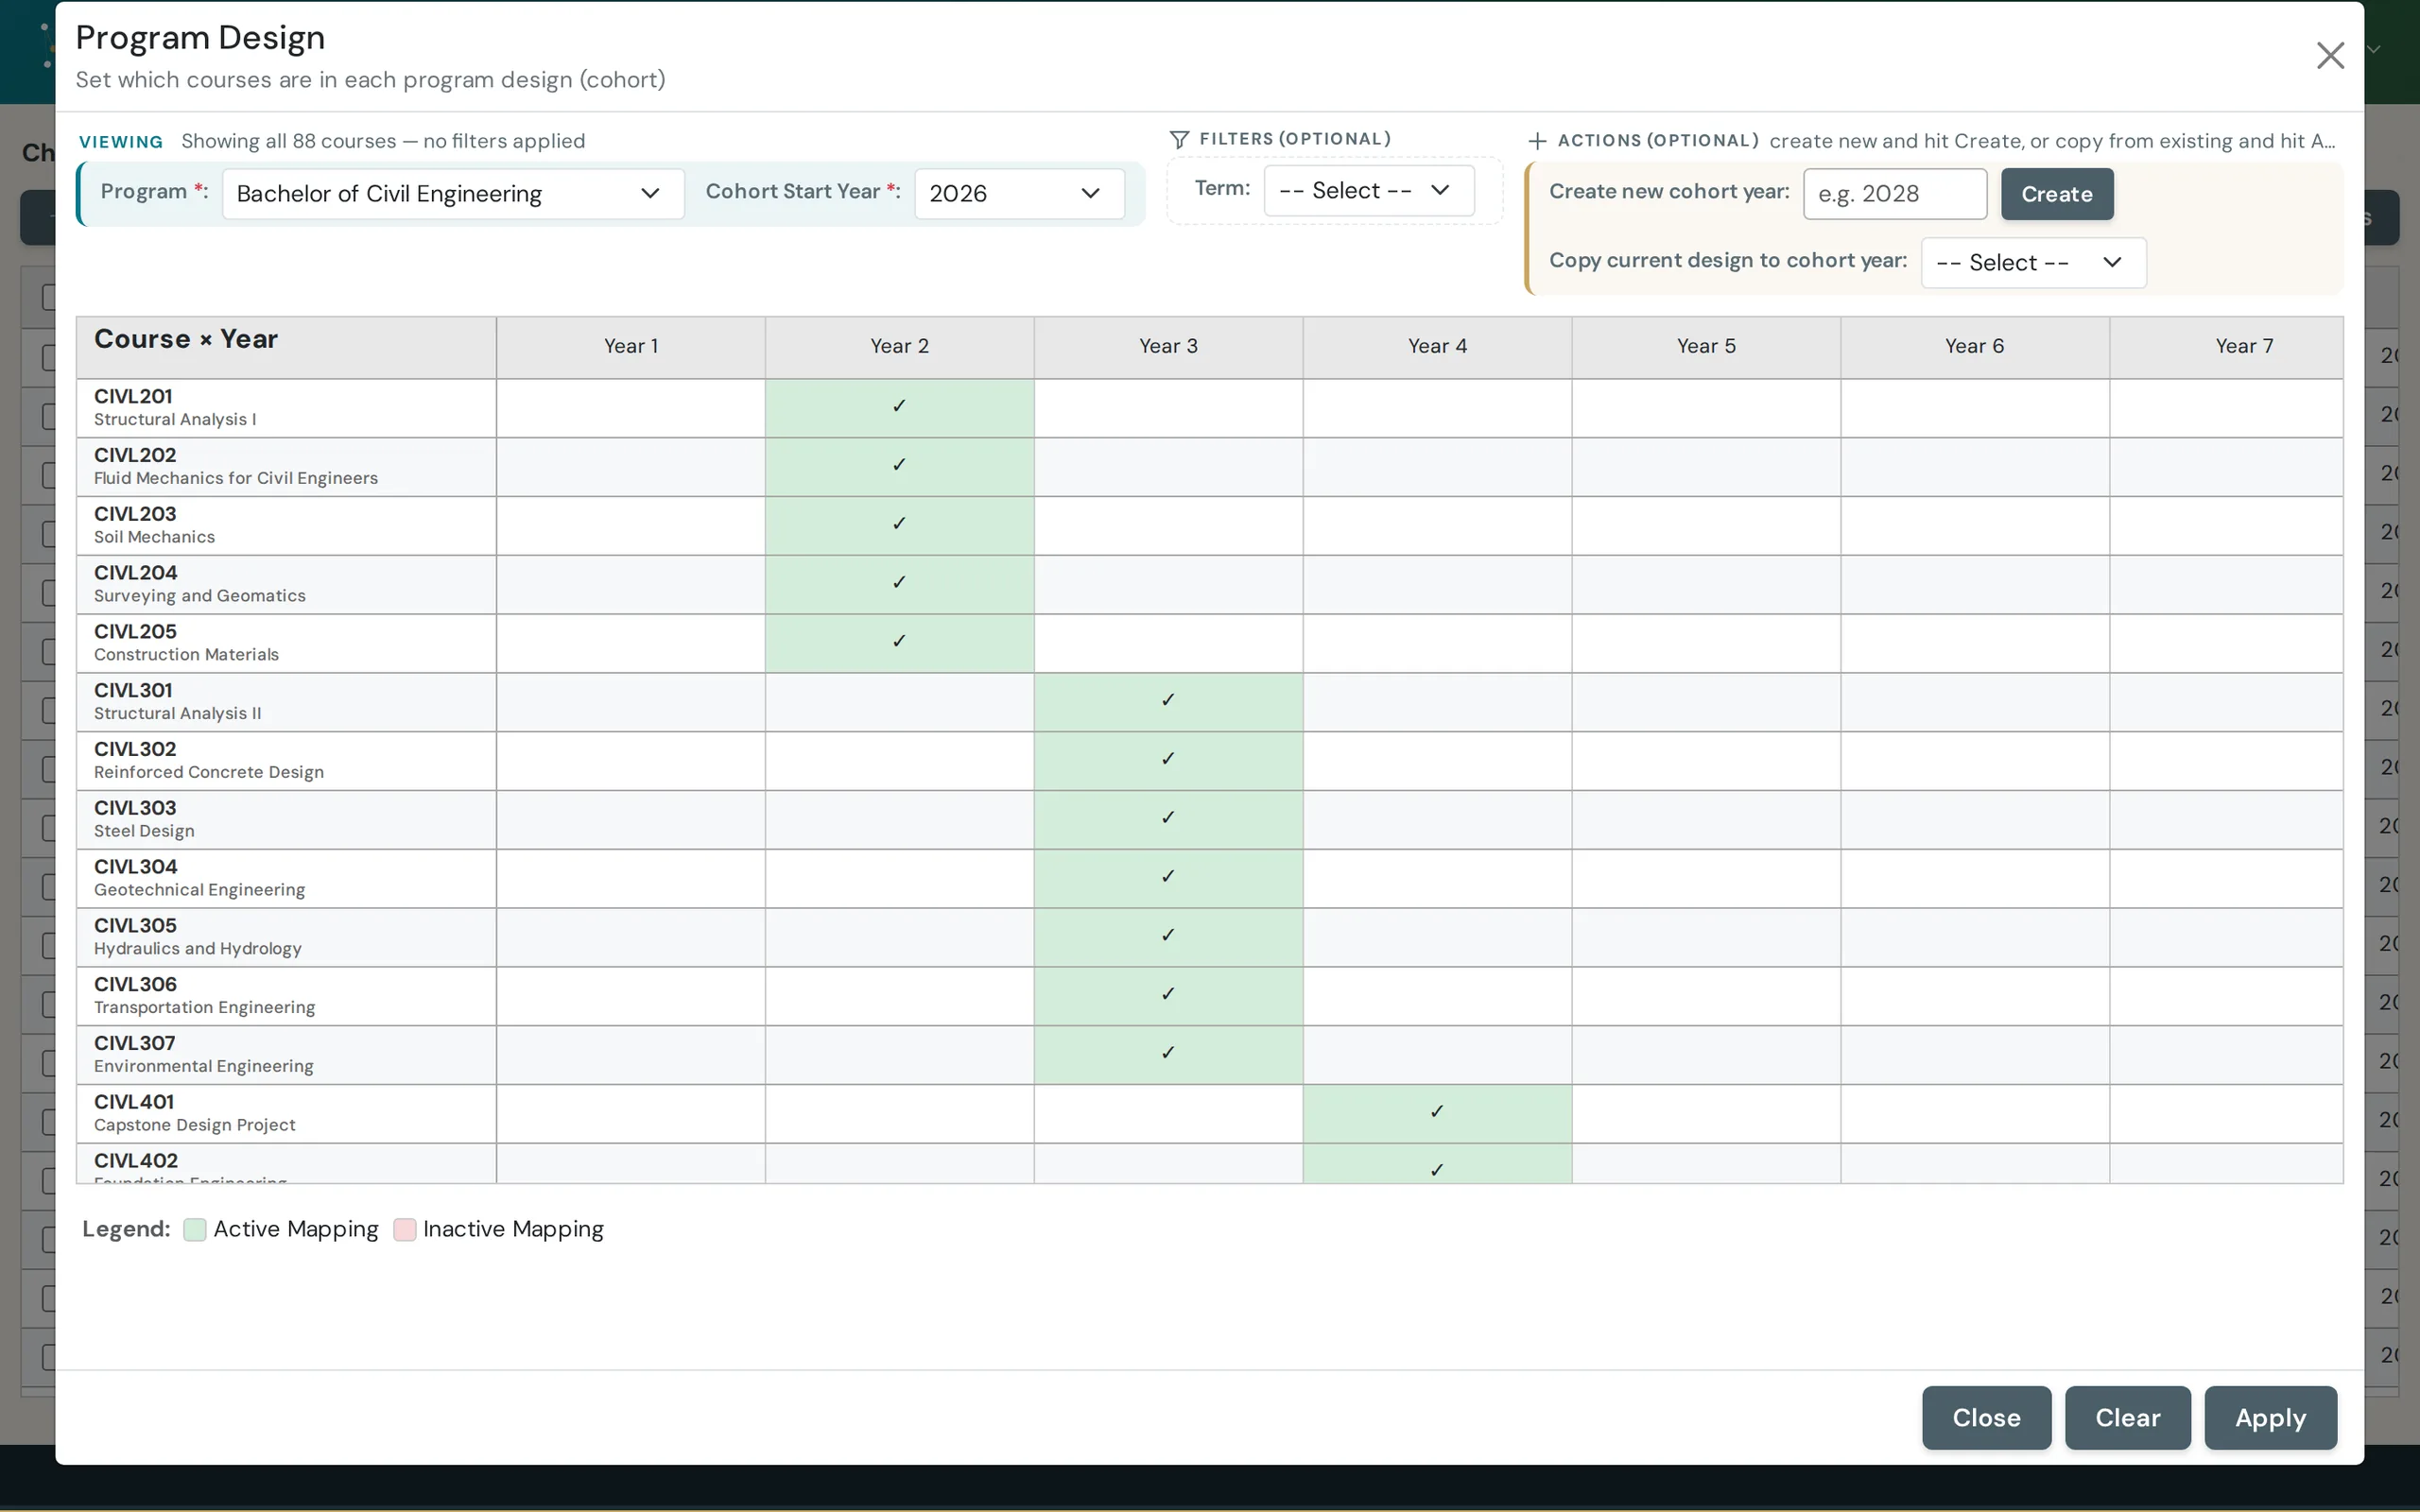This screenshot has width=2420, height=1512.
Task: Toggle CIVL205 Year 2 checked cell
Action: [x=899, y=643]
